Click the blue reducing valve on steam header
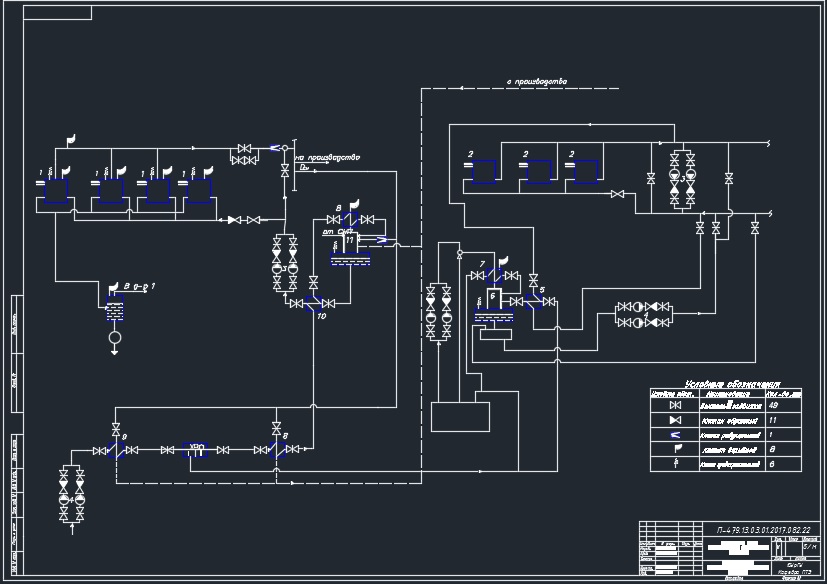The width and height of the screenshot is (827, 584). (275, 148)
